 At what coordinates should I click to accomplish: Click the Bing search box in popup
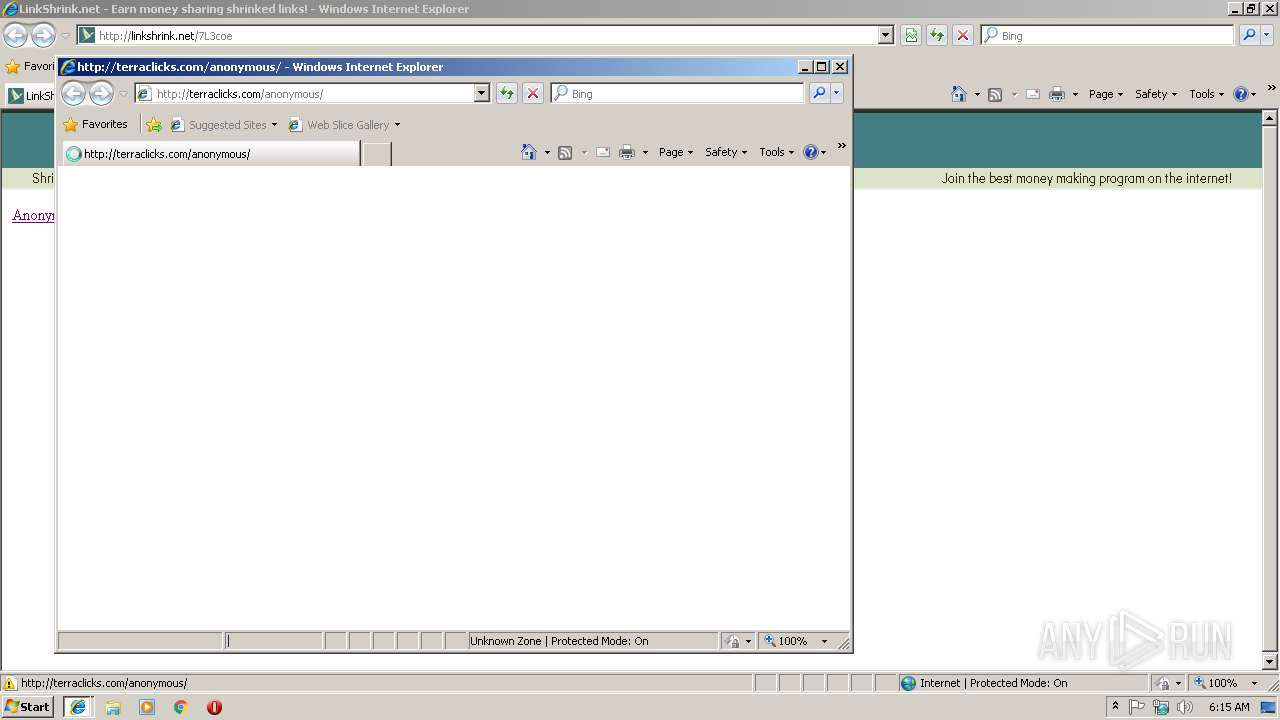tap(677, 93)
